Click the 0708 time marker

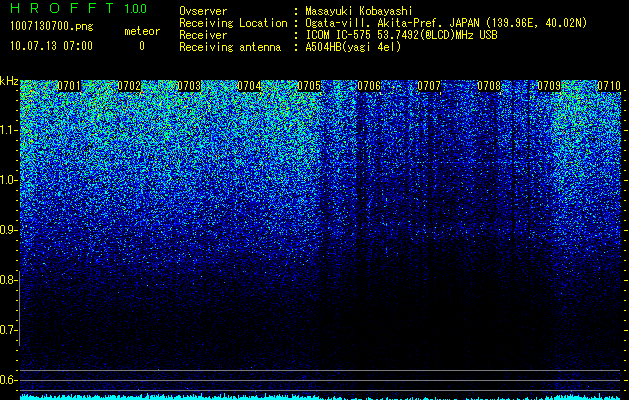pyautogui.click(x=489, y=86)
